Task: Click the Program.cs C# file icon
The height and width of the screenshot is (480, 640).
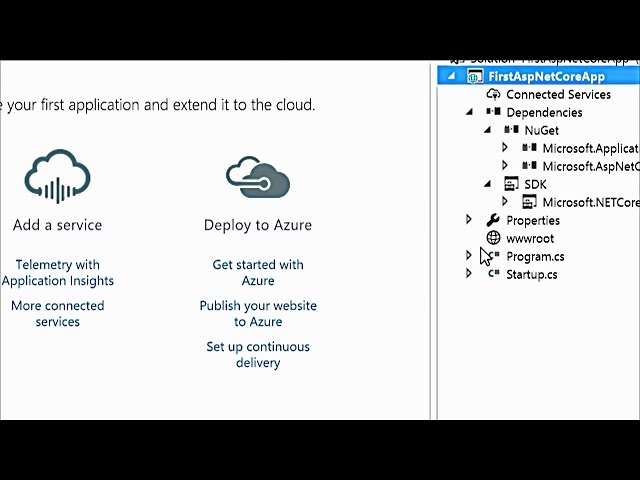Action: pyautogui.click(x=494, y=256)
